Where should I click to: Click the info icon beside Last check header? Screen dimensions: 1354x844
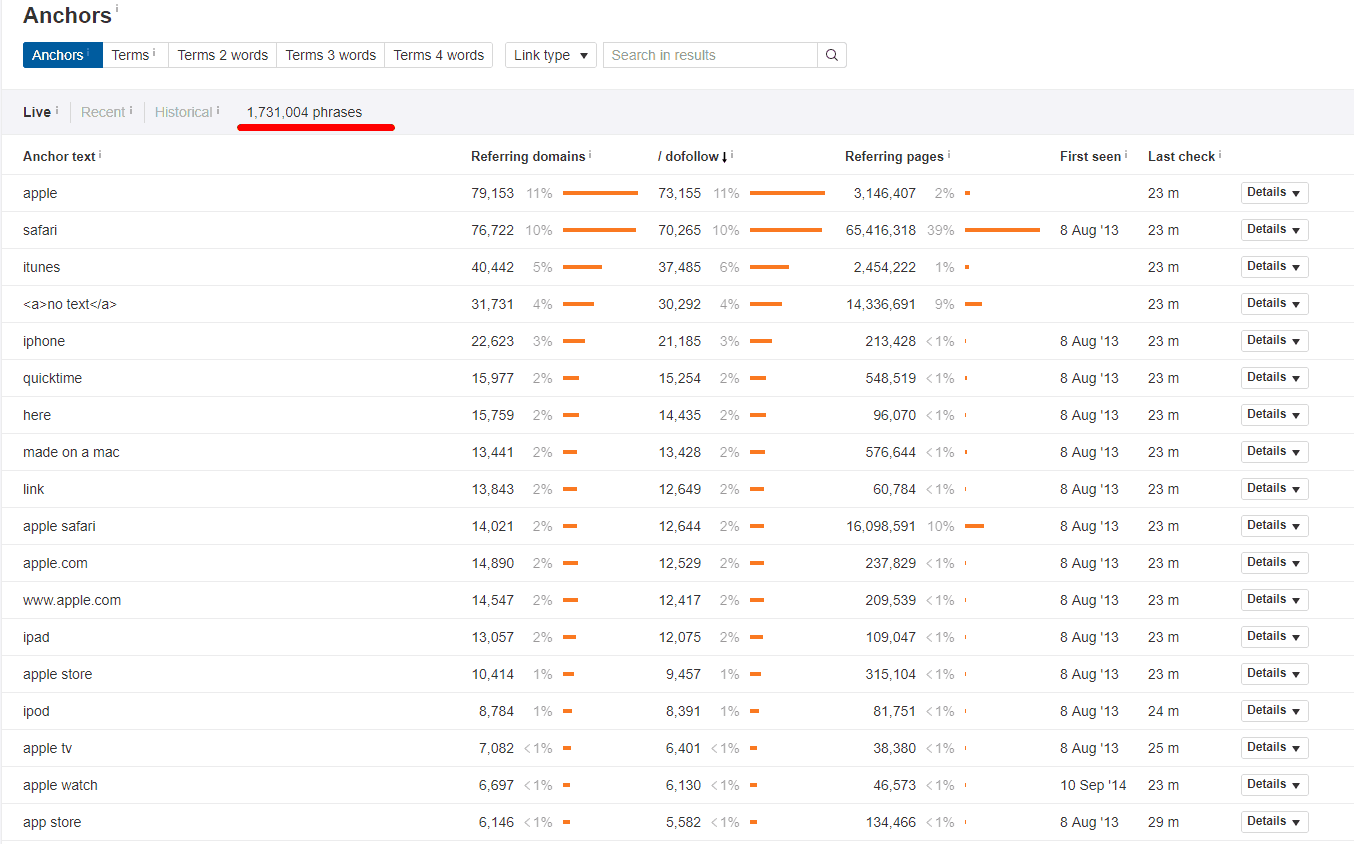point(1218,152)
